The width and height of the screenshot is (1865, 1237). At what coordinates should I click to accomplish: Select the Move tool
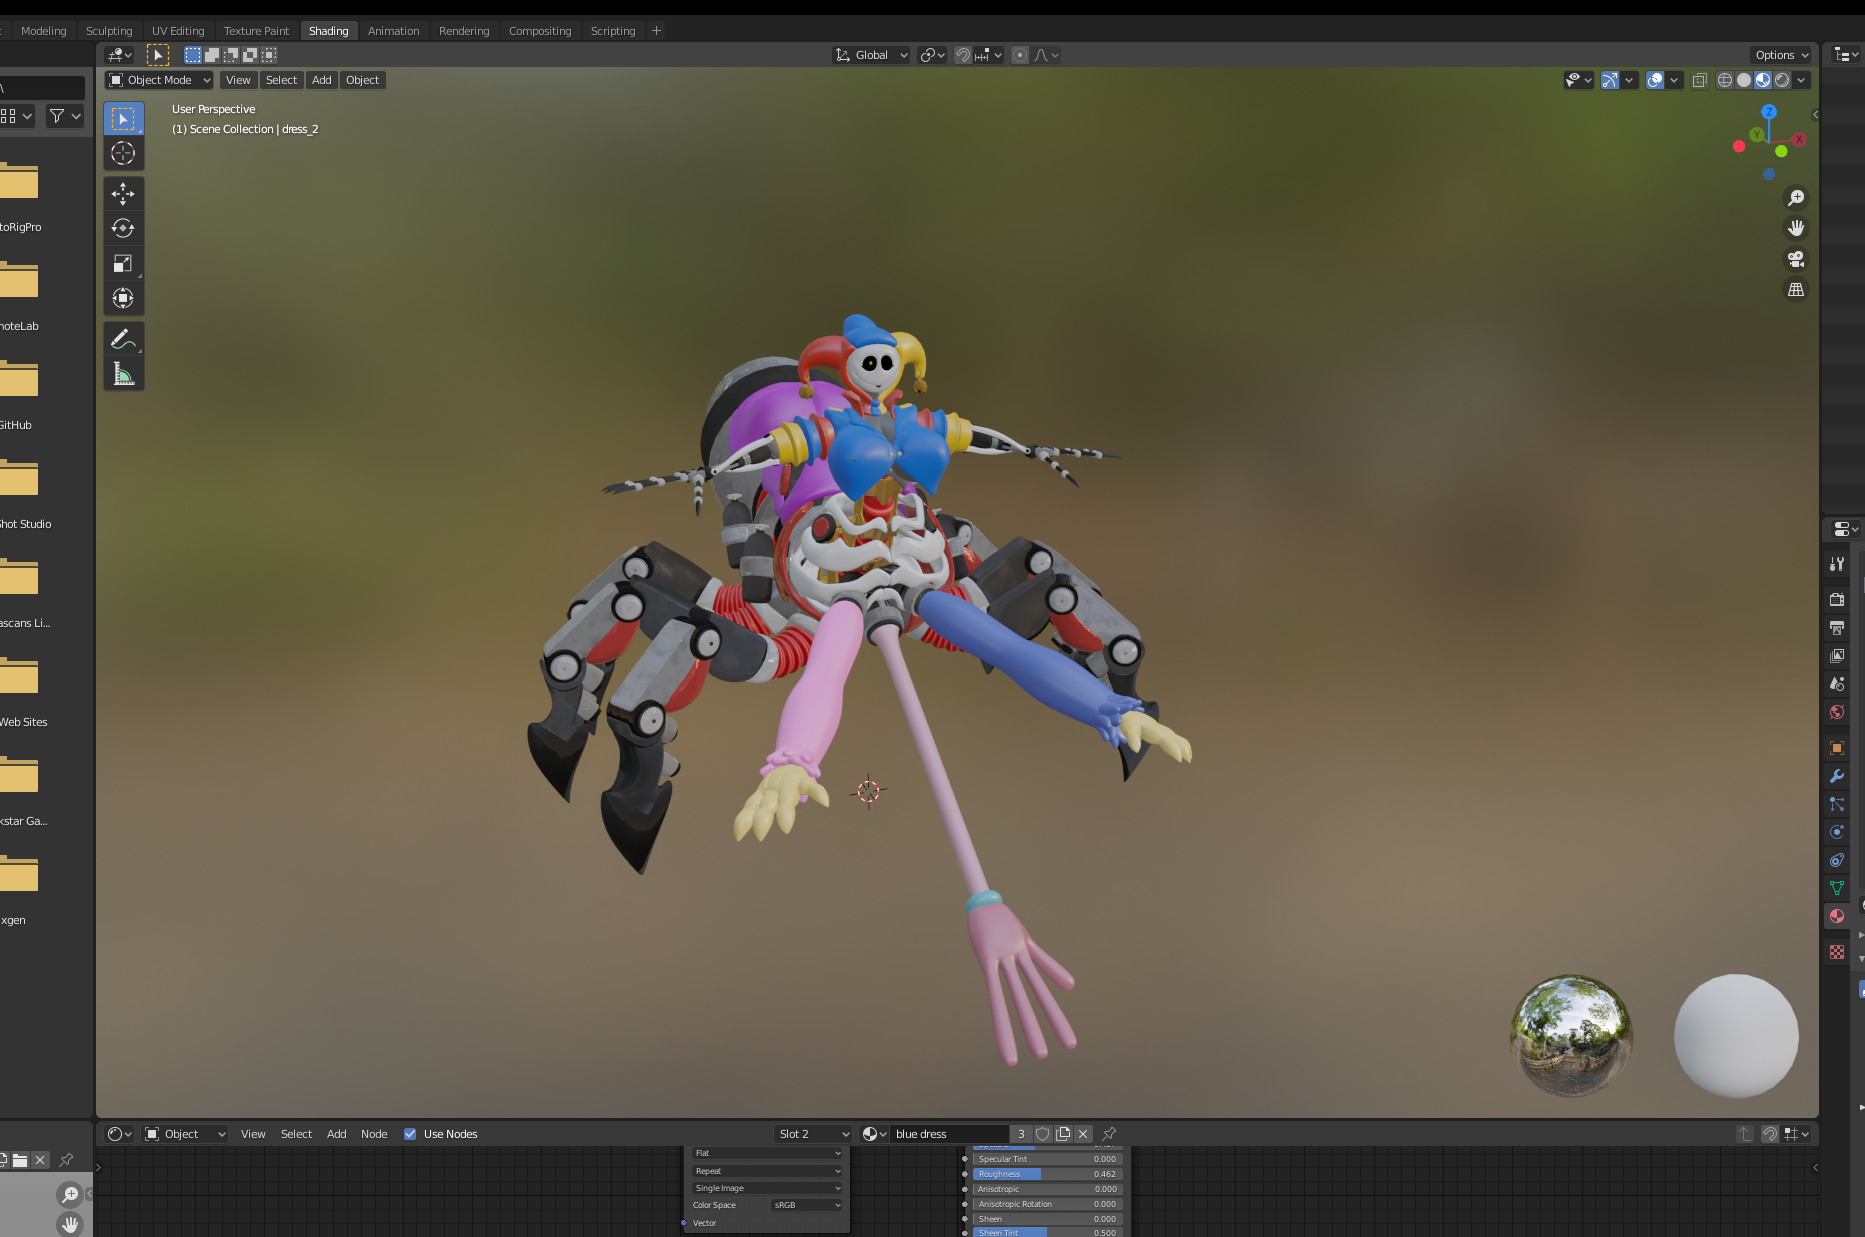pyautogui.click(x=123, y=194)
